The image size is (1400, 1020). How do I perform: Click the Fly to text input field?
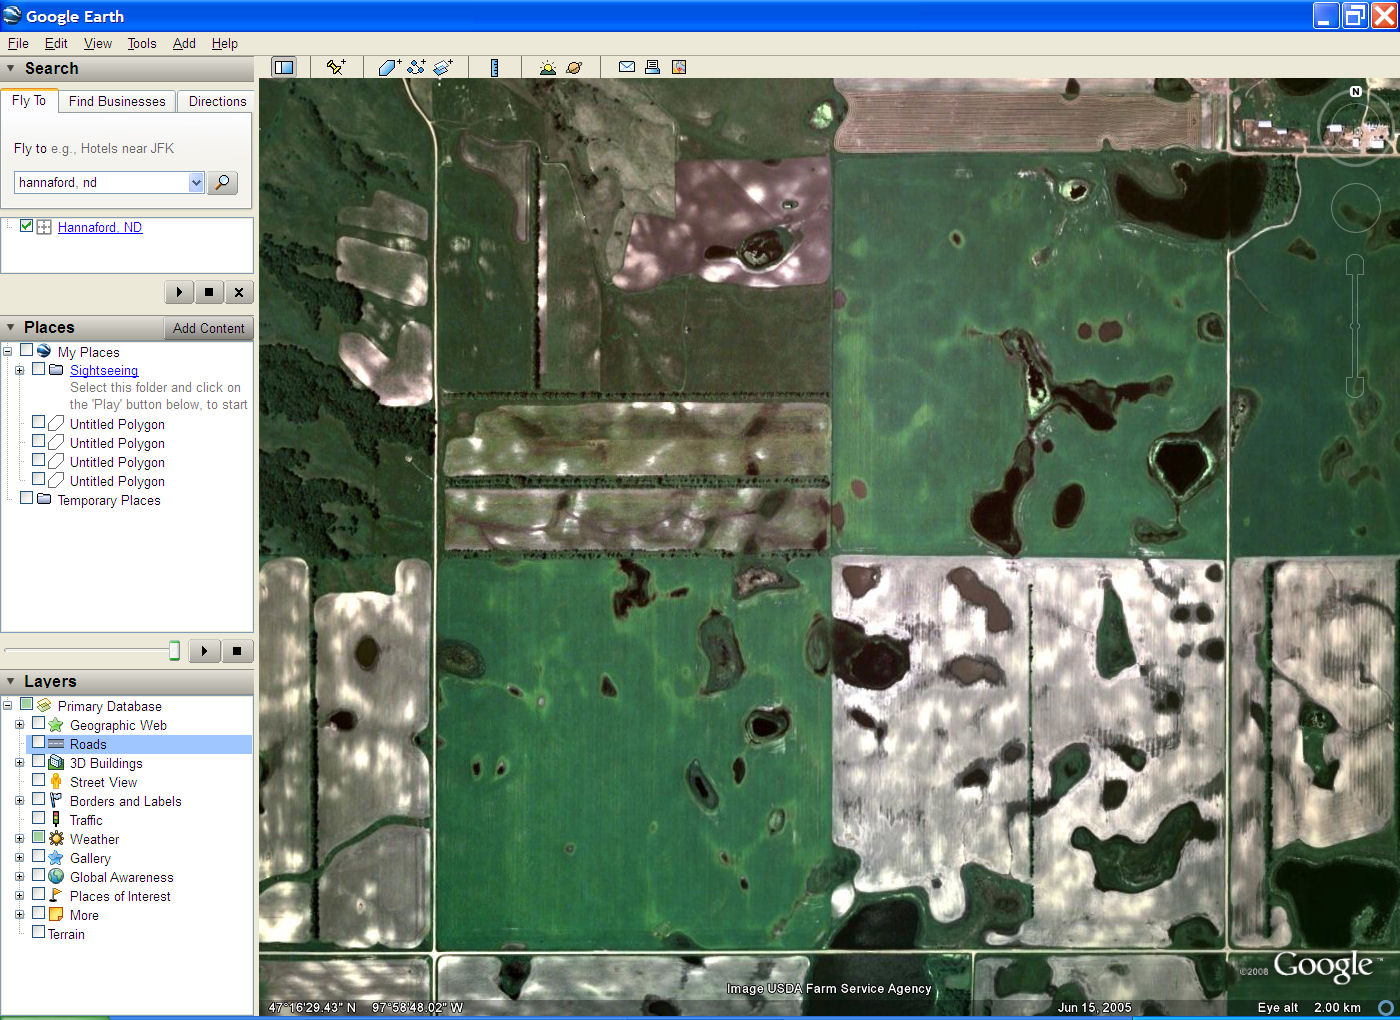[x=101, y=182]
